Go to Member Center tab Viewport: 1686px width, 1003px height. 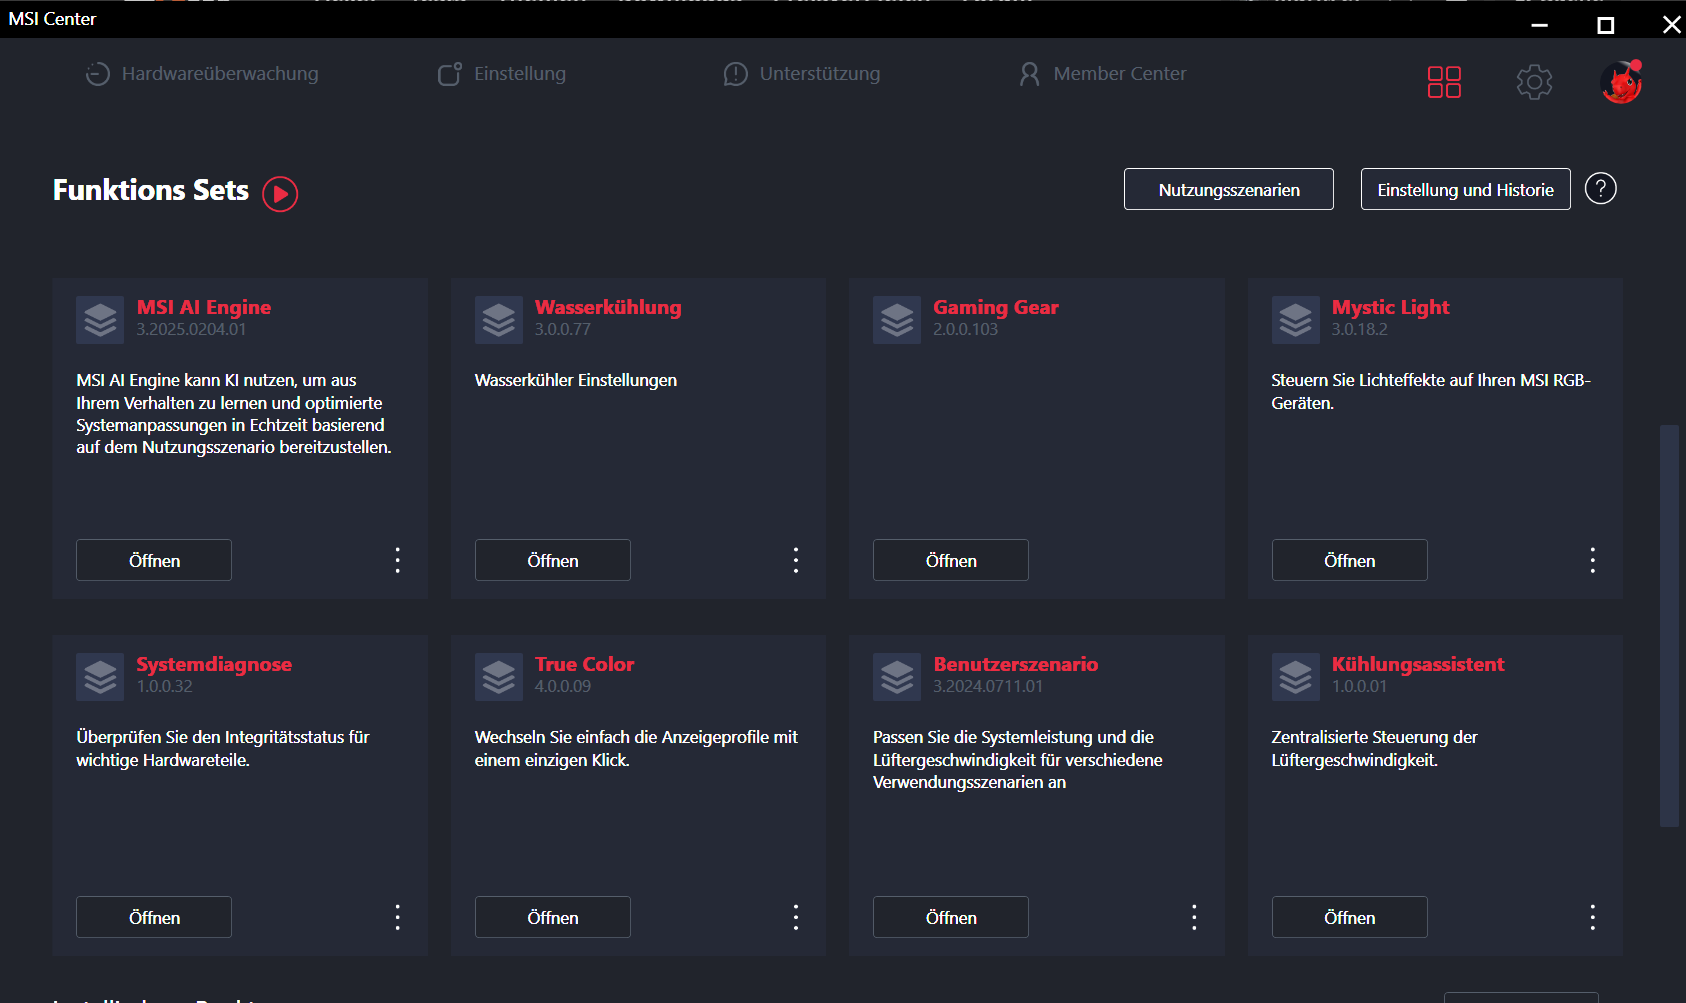tap(1102, 74)
